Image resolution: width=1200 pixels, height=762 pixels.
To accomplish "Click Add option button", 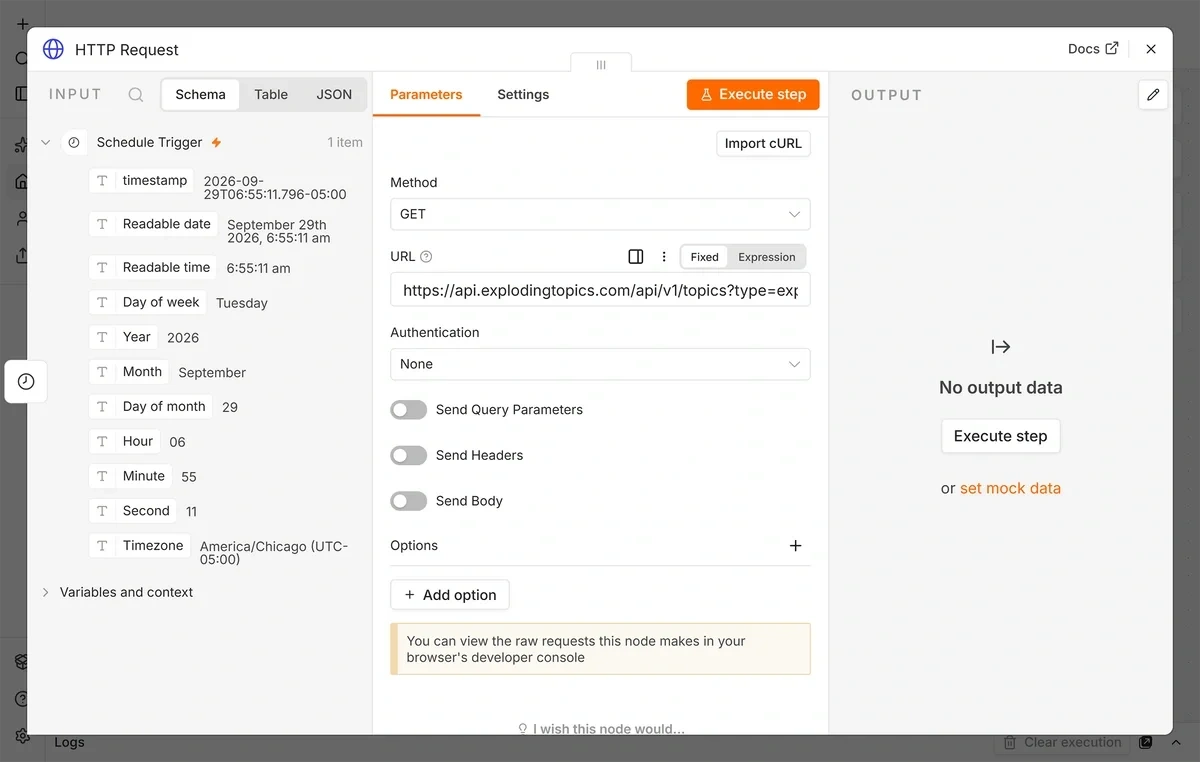I will 450,595.
